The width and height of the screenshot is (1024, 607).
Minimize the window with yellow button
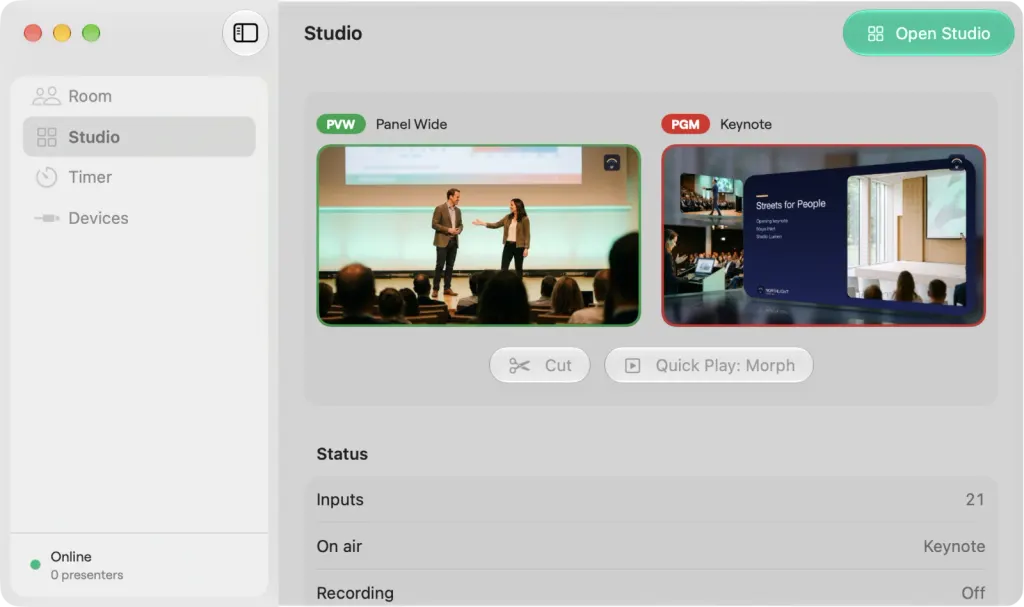point(62,33)
